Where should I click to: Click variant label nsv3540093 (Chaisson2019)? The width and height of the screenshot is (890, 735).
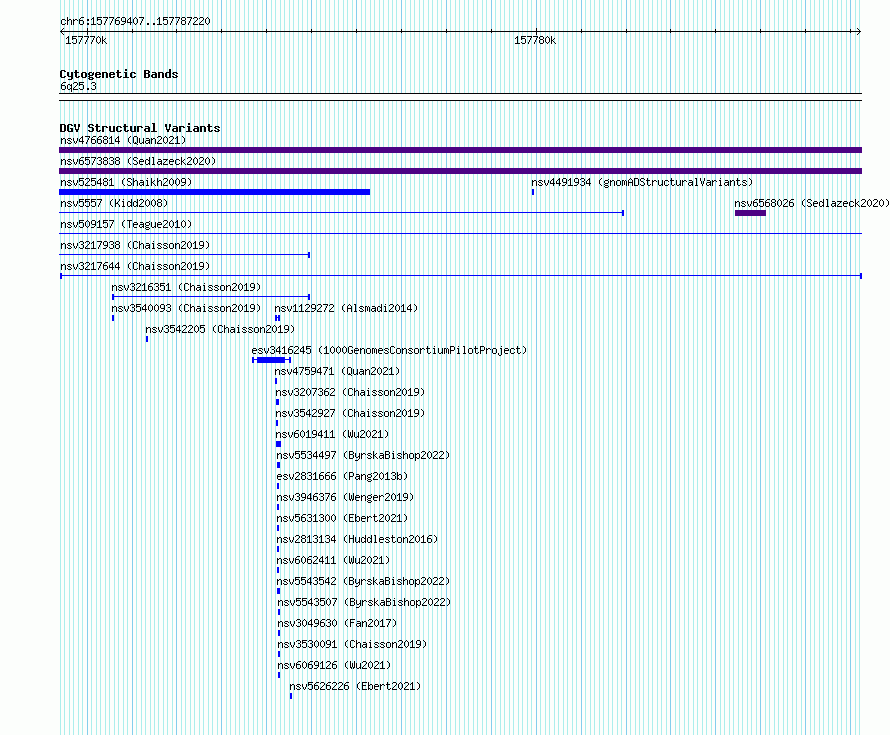coord(186,308)
